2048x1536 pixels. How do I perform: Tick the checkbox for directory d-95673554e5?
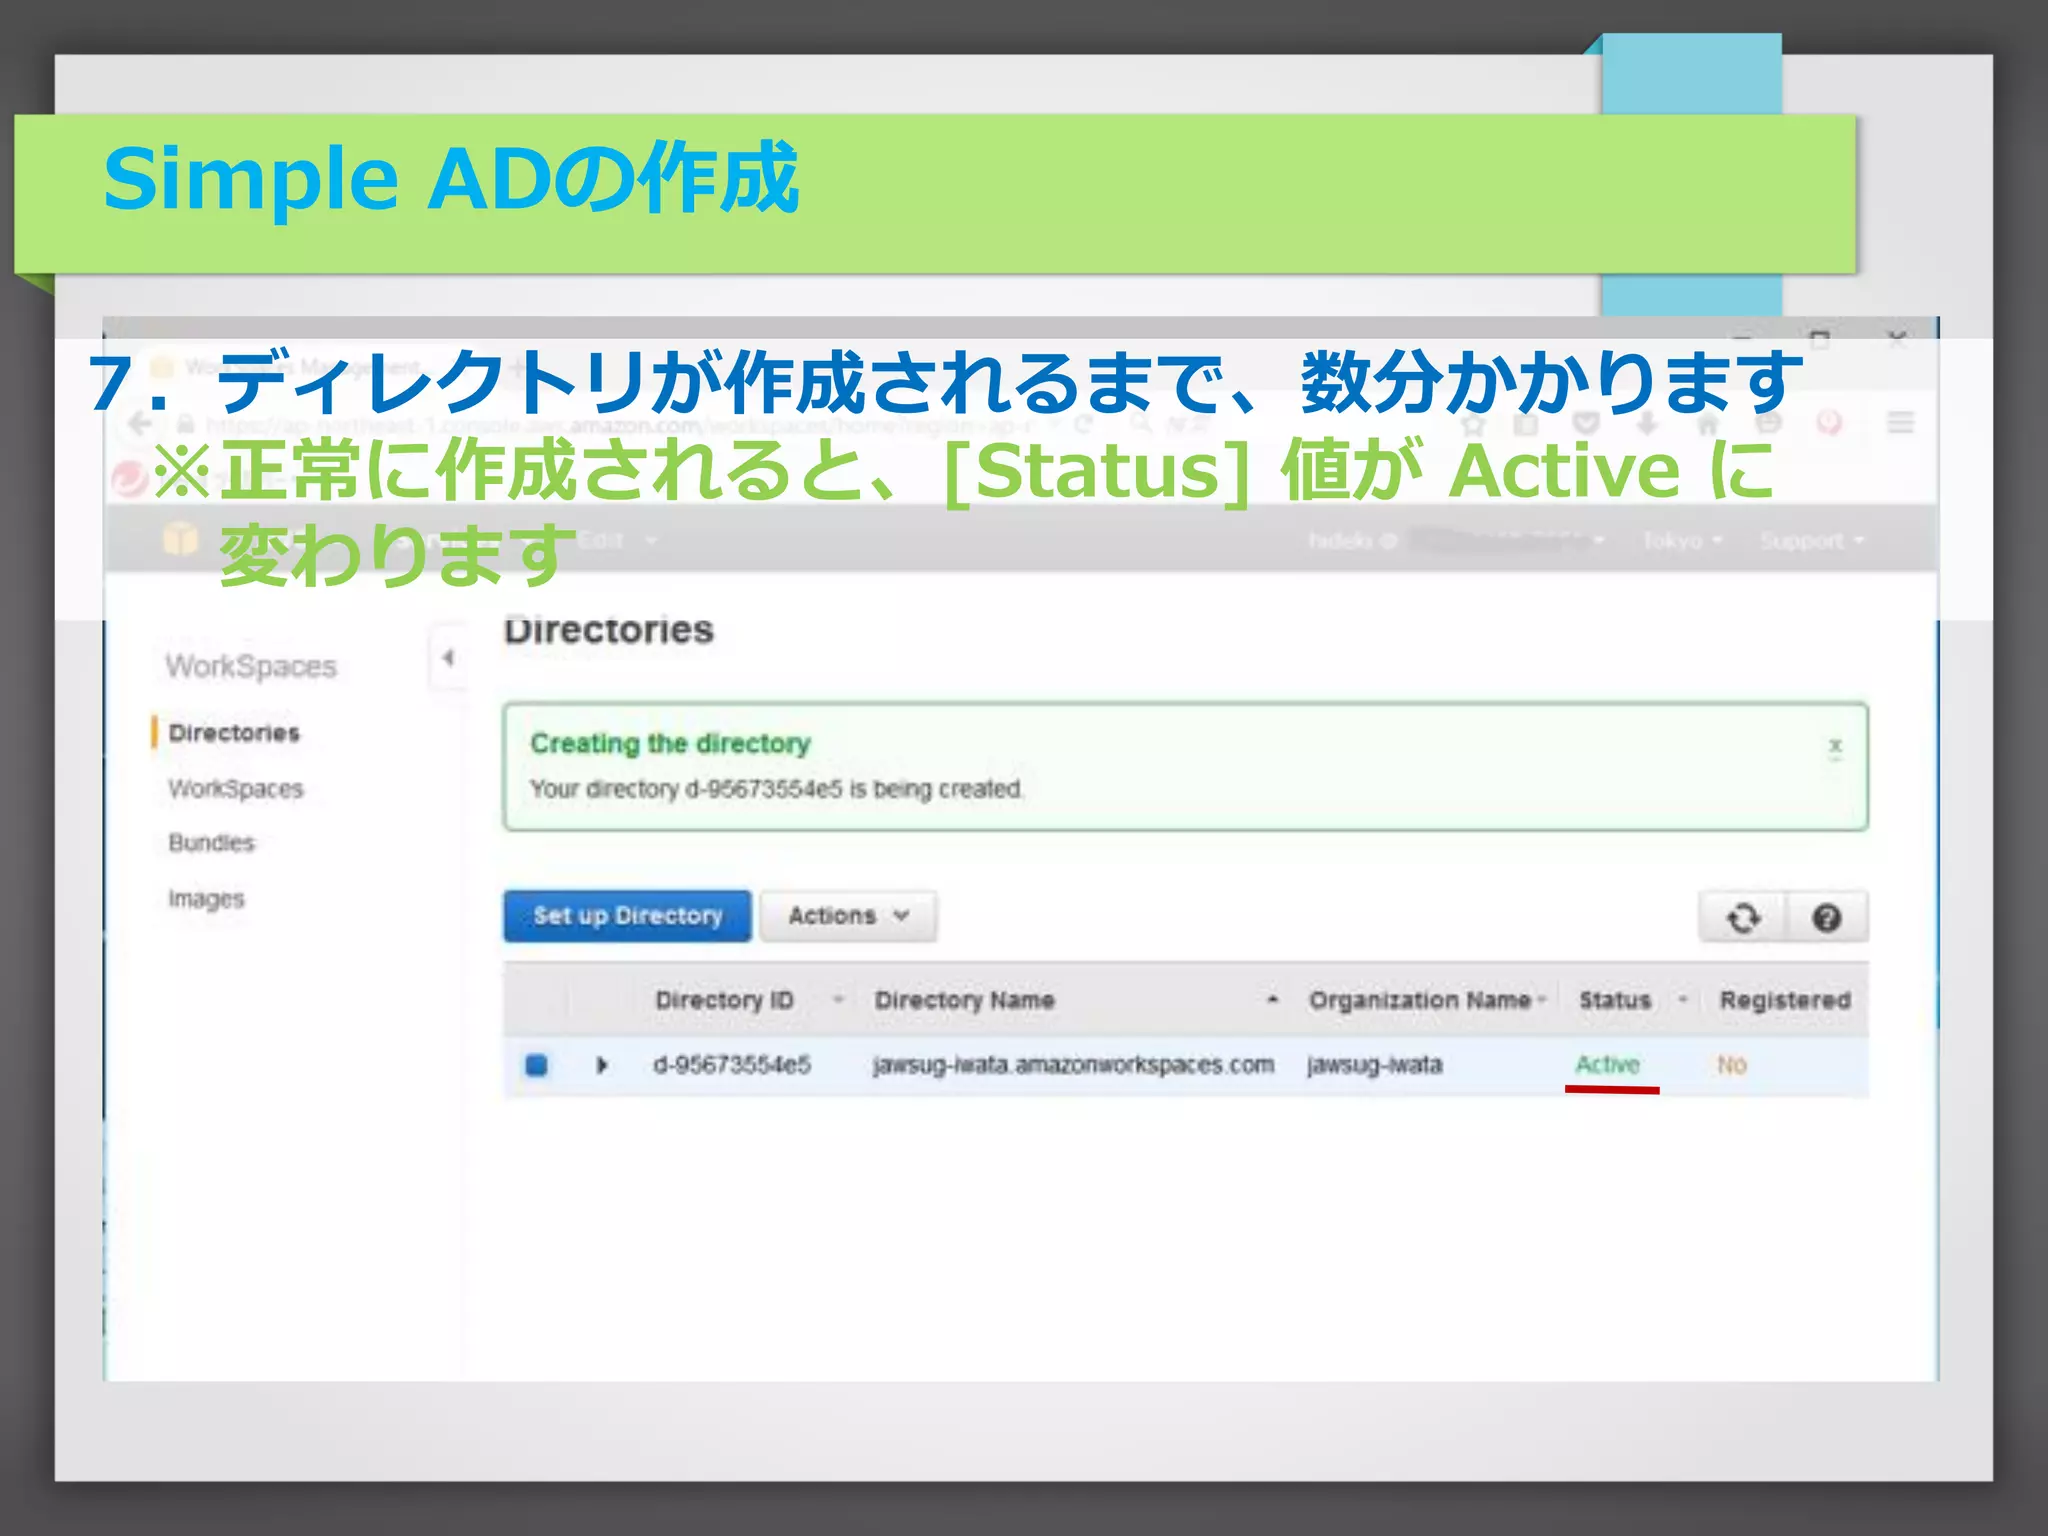[x=537, y=1065]
